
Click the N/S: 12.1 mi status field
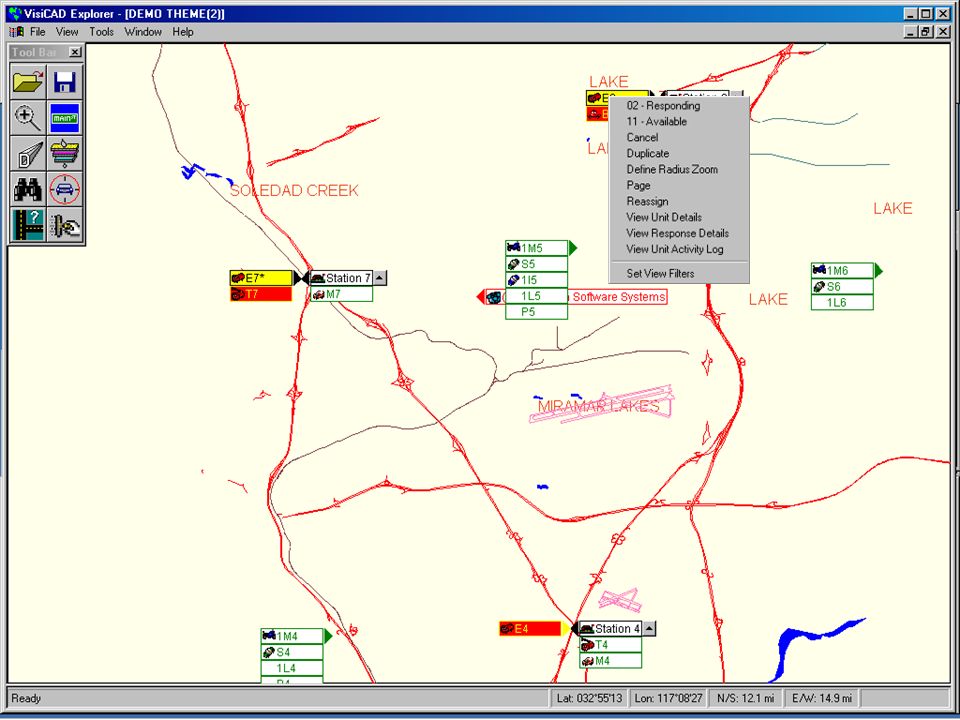tap(746, 698)
